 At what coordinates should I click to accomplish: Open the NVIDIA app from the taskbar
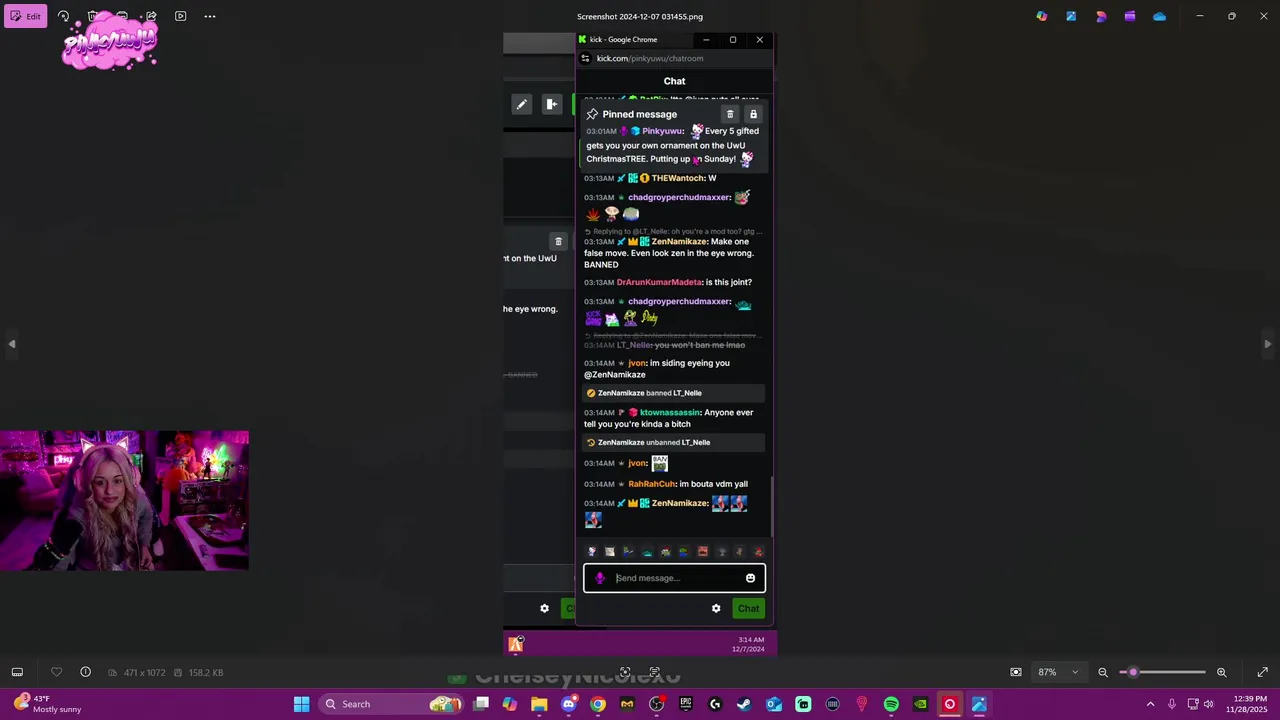920,704
